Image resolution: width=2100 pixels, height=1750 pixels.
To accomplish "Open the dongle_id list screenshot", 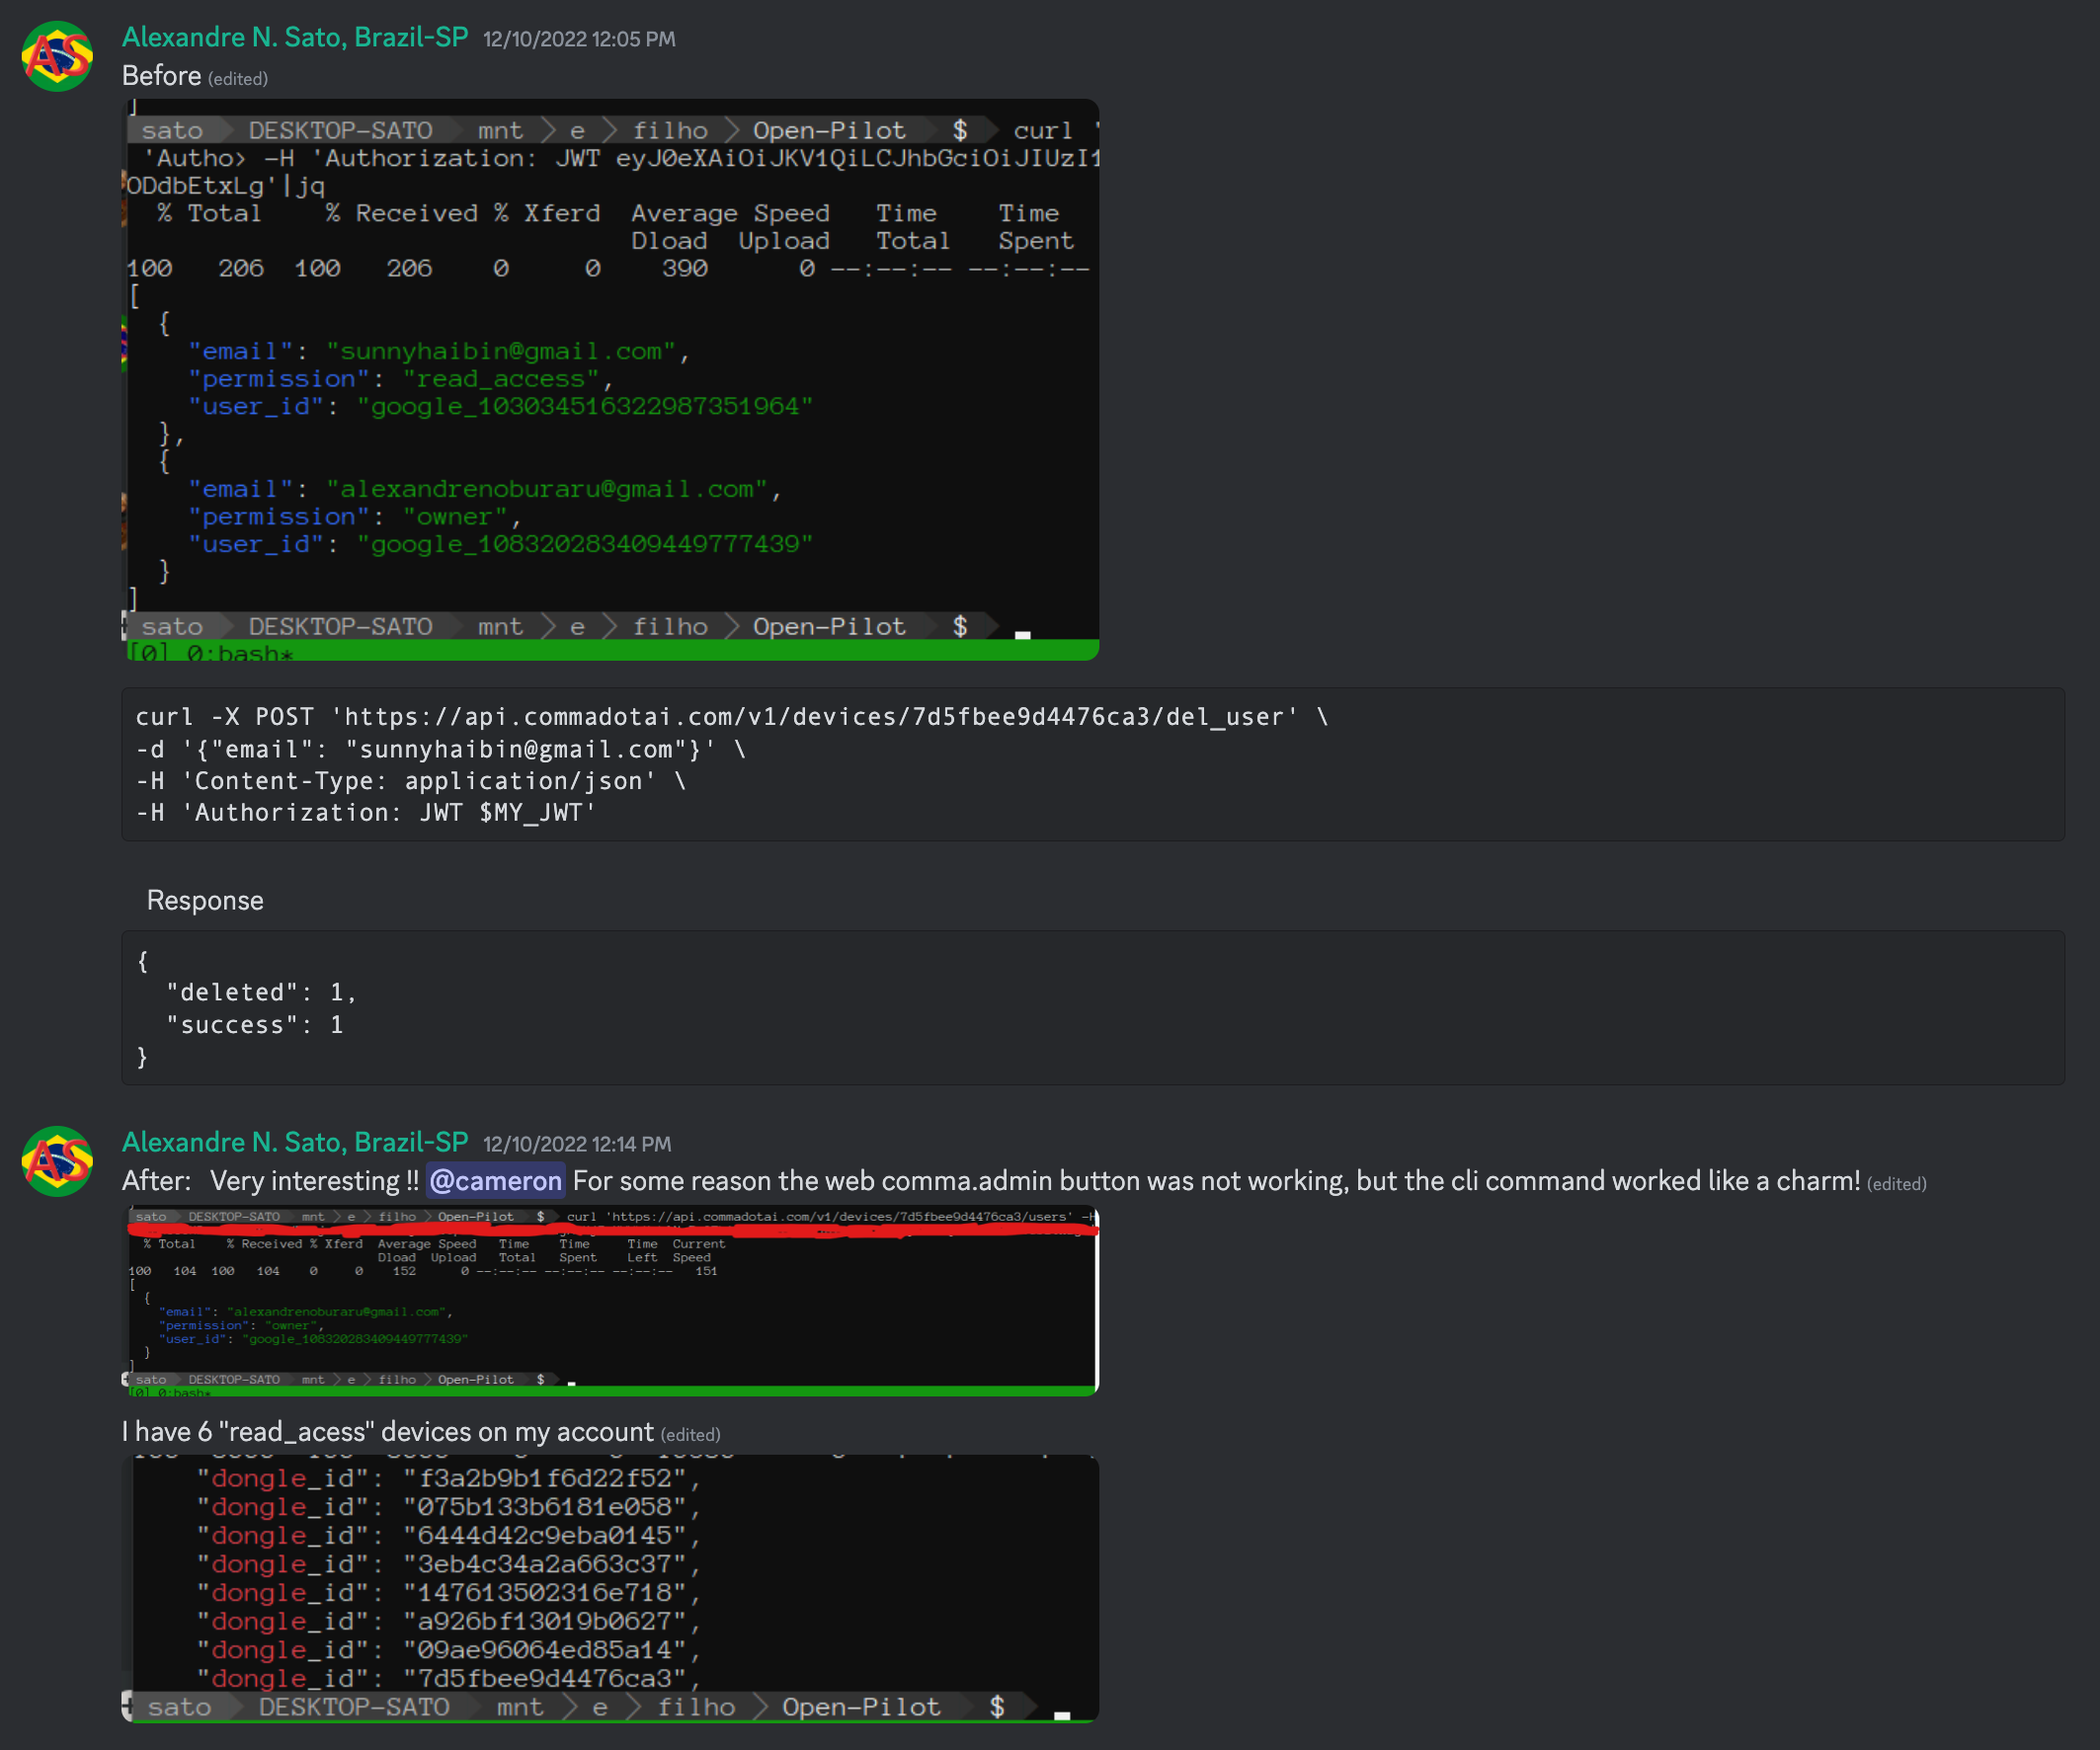I will (610, 1589).
